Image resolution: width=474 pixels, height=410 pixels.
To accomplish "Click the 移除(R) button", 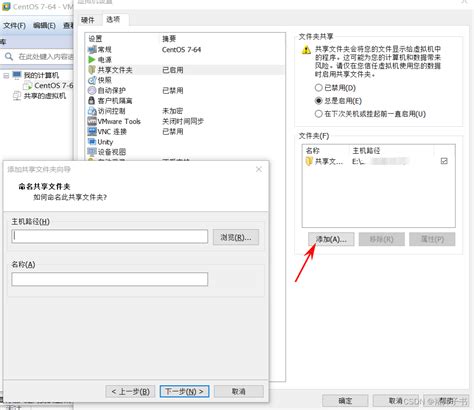I will click(382, 239).
